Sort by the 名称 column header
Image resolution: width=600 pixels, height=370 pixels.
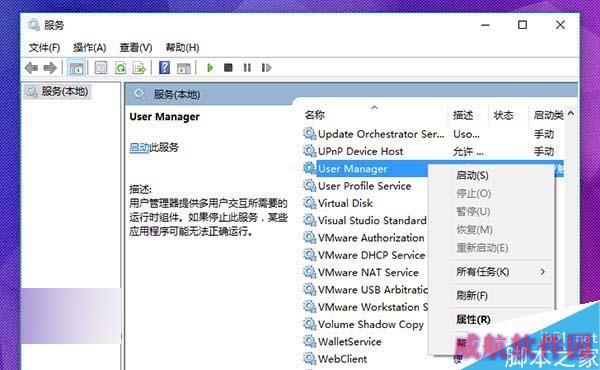(x=315, y=115)
